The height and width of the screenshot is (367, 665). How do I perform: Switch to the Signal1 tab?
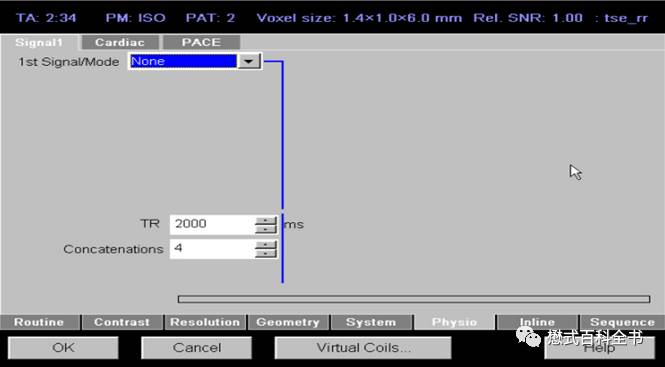click(39, 42)
